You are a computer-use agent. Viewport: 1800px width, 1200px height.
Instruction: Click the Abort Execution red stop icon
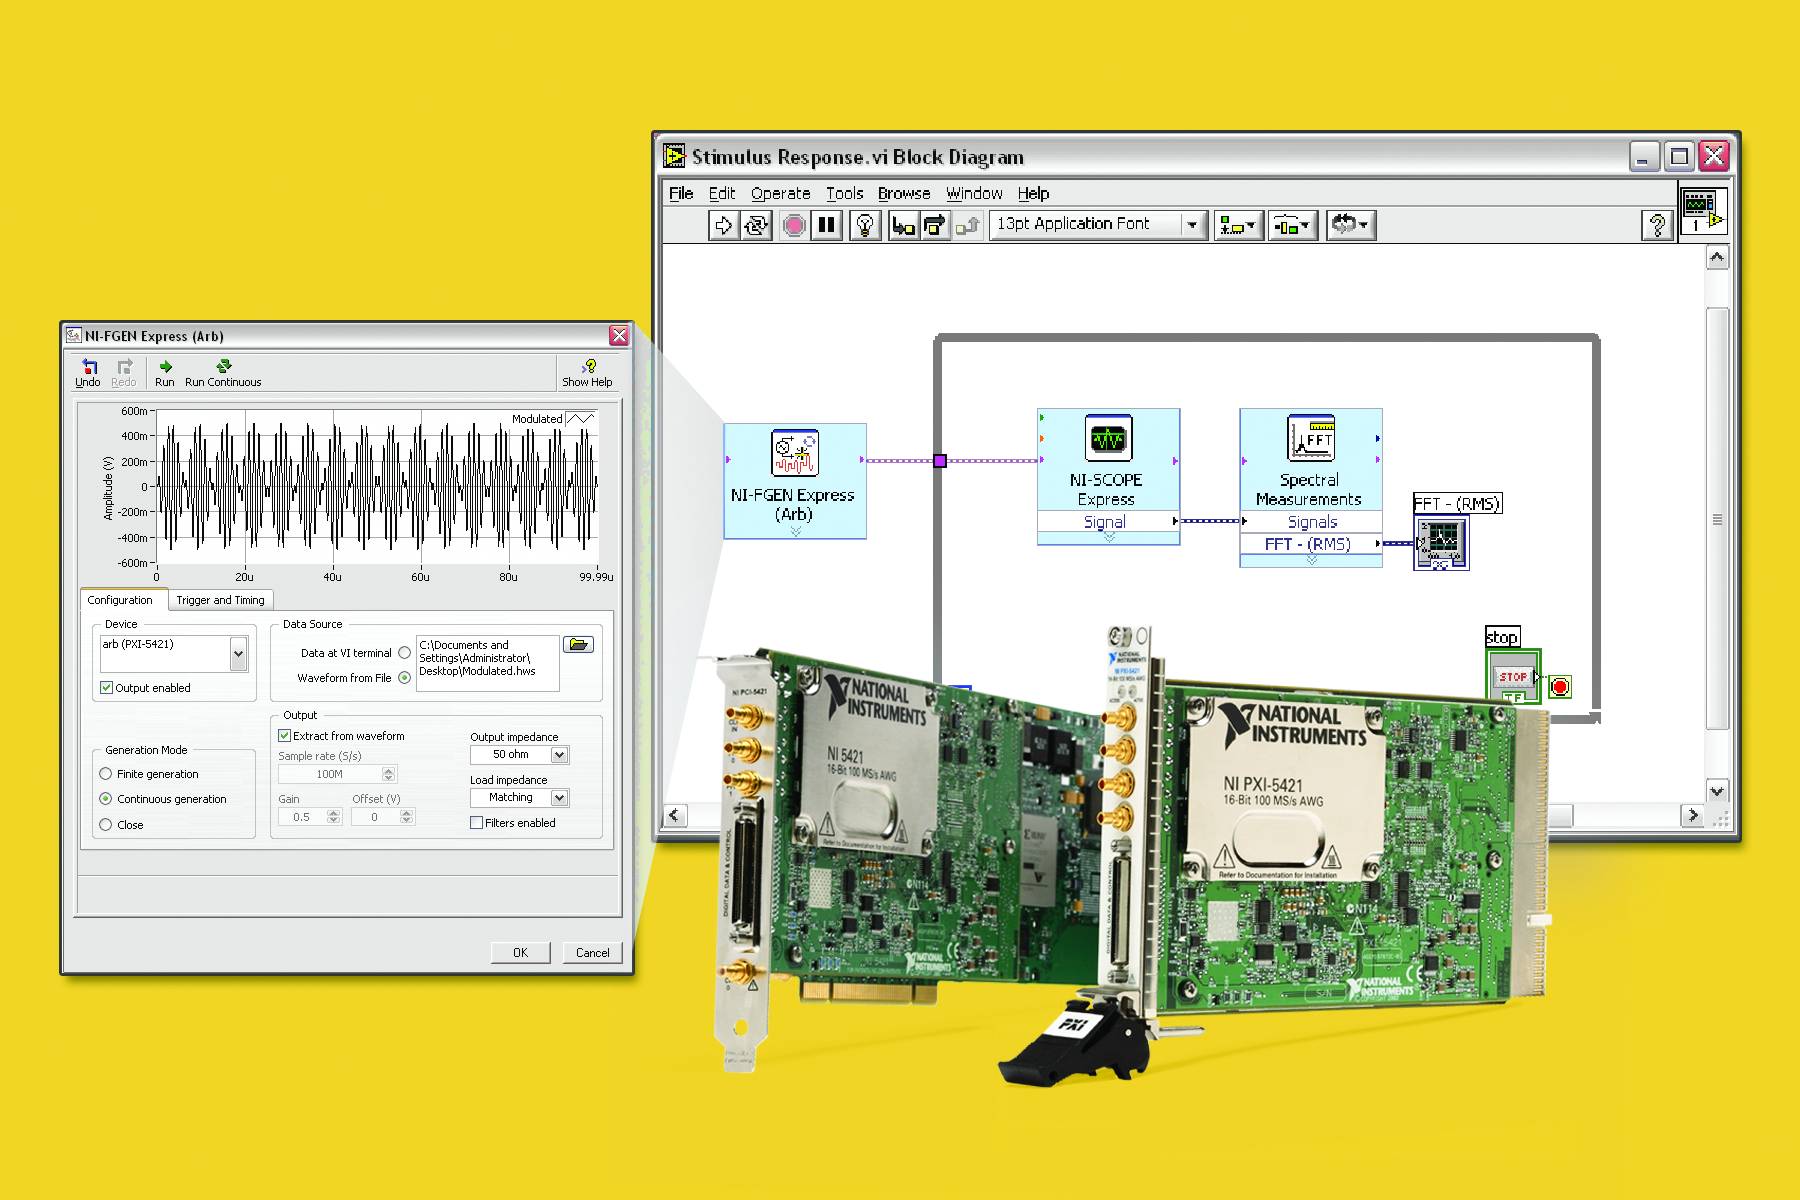coord(793,225)
